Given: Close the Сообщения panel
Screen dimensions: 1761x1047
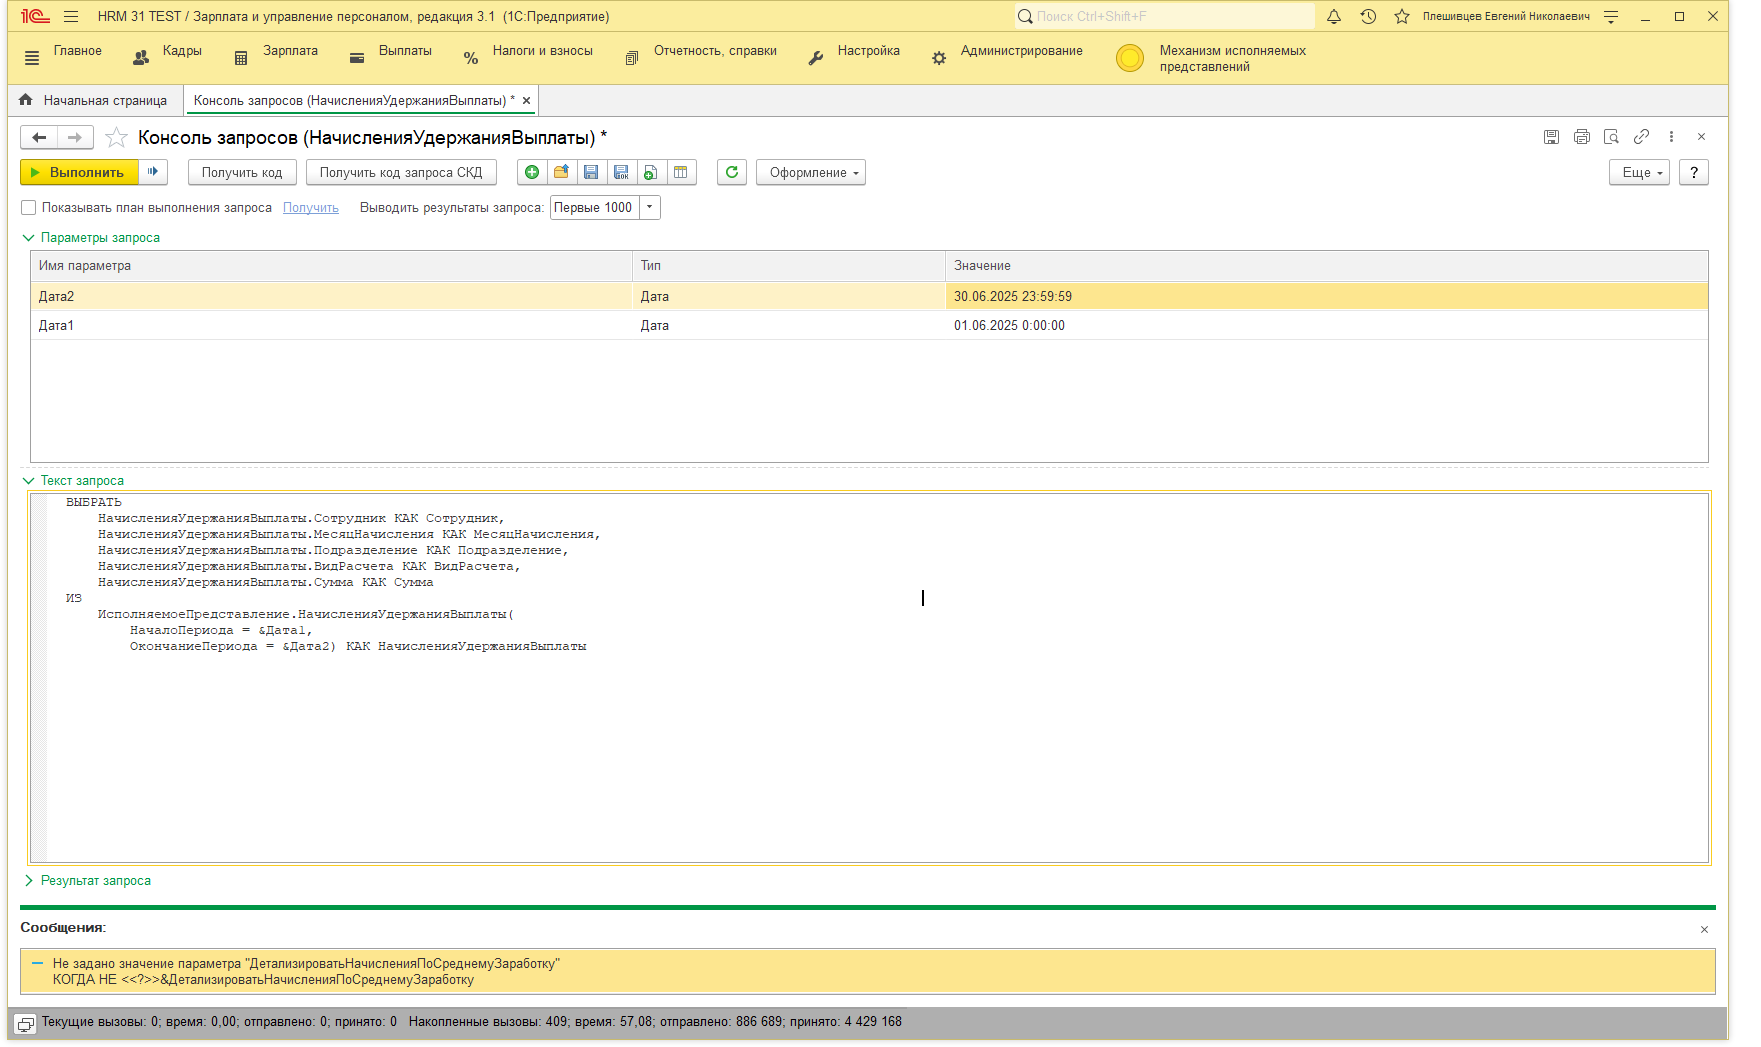Looking at the screenshot, I should pyautogui.click(x=1704, y=929).
